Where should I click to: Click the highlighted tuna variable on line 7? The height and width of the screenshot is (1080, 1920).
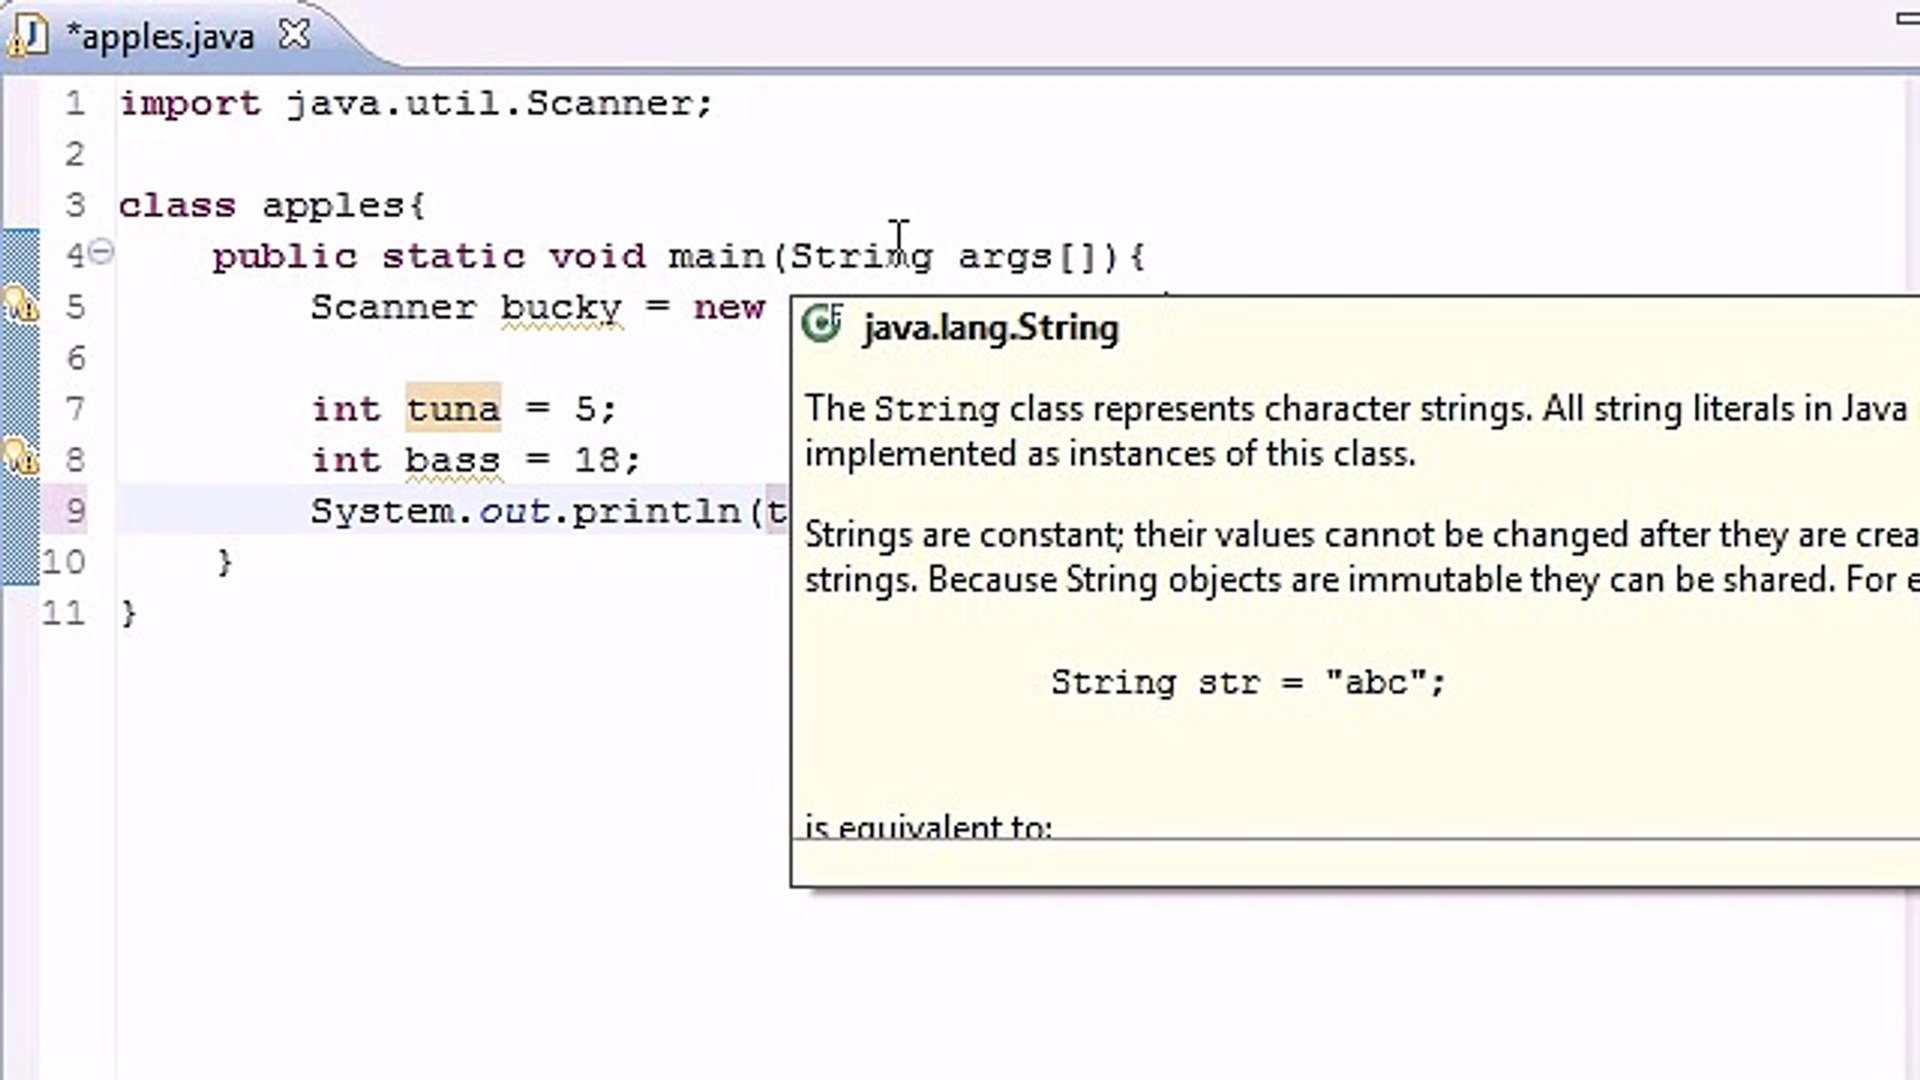[452, 408]
